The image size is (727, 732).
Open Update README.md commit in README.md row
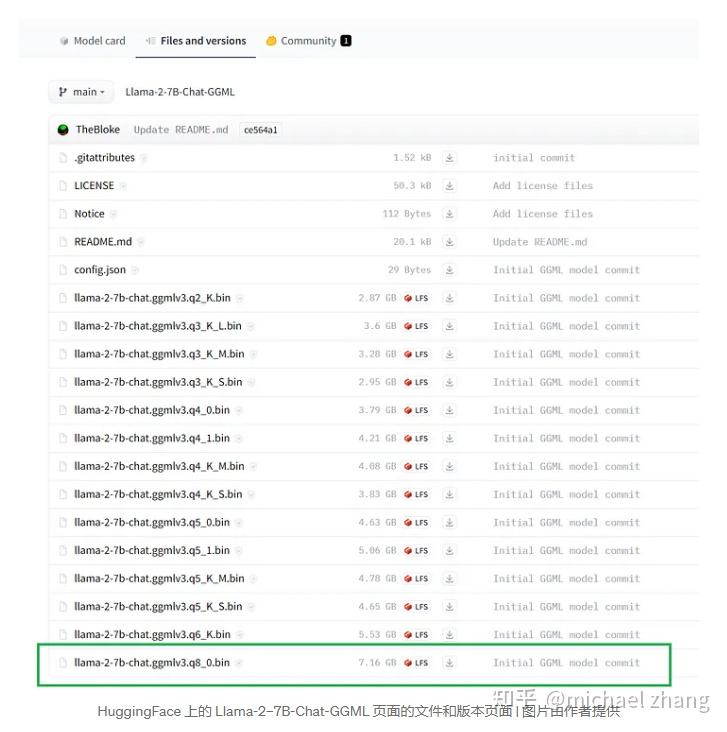[x=540, y=242]
